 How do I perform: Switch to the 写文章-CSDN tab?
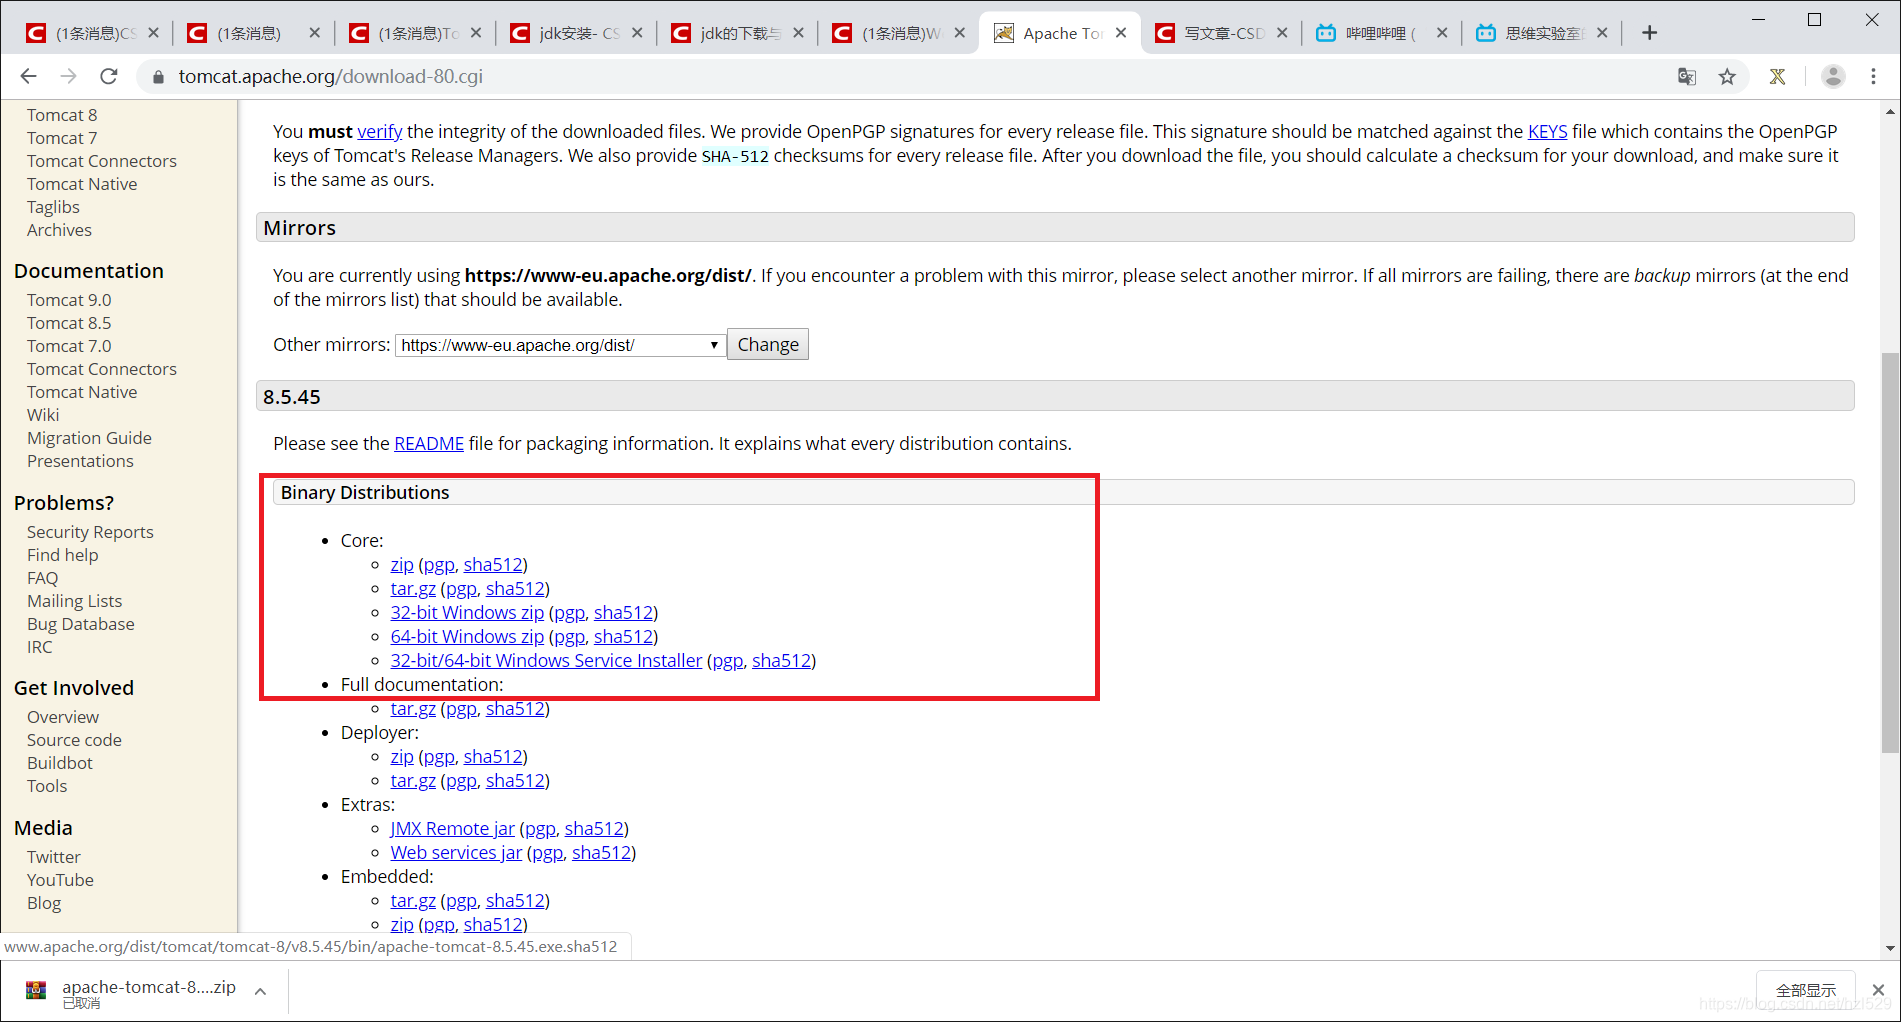(1222, 33)
